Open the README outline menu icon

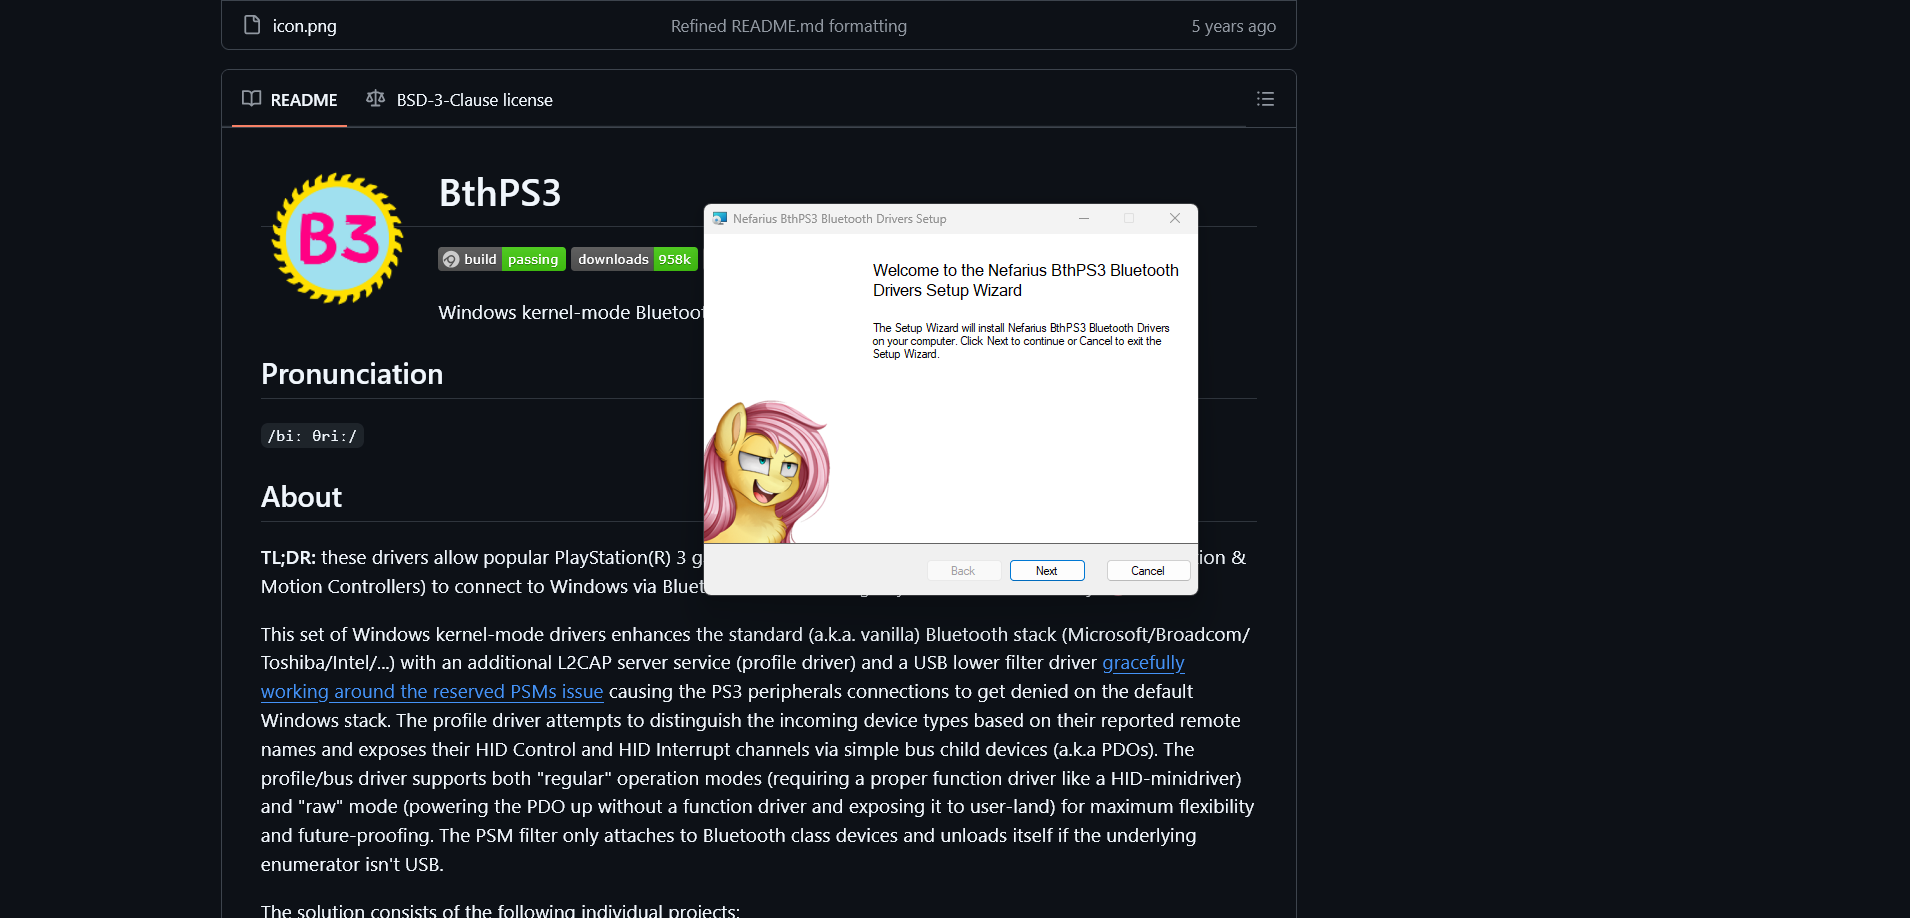point(1265,99)
